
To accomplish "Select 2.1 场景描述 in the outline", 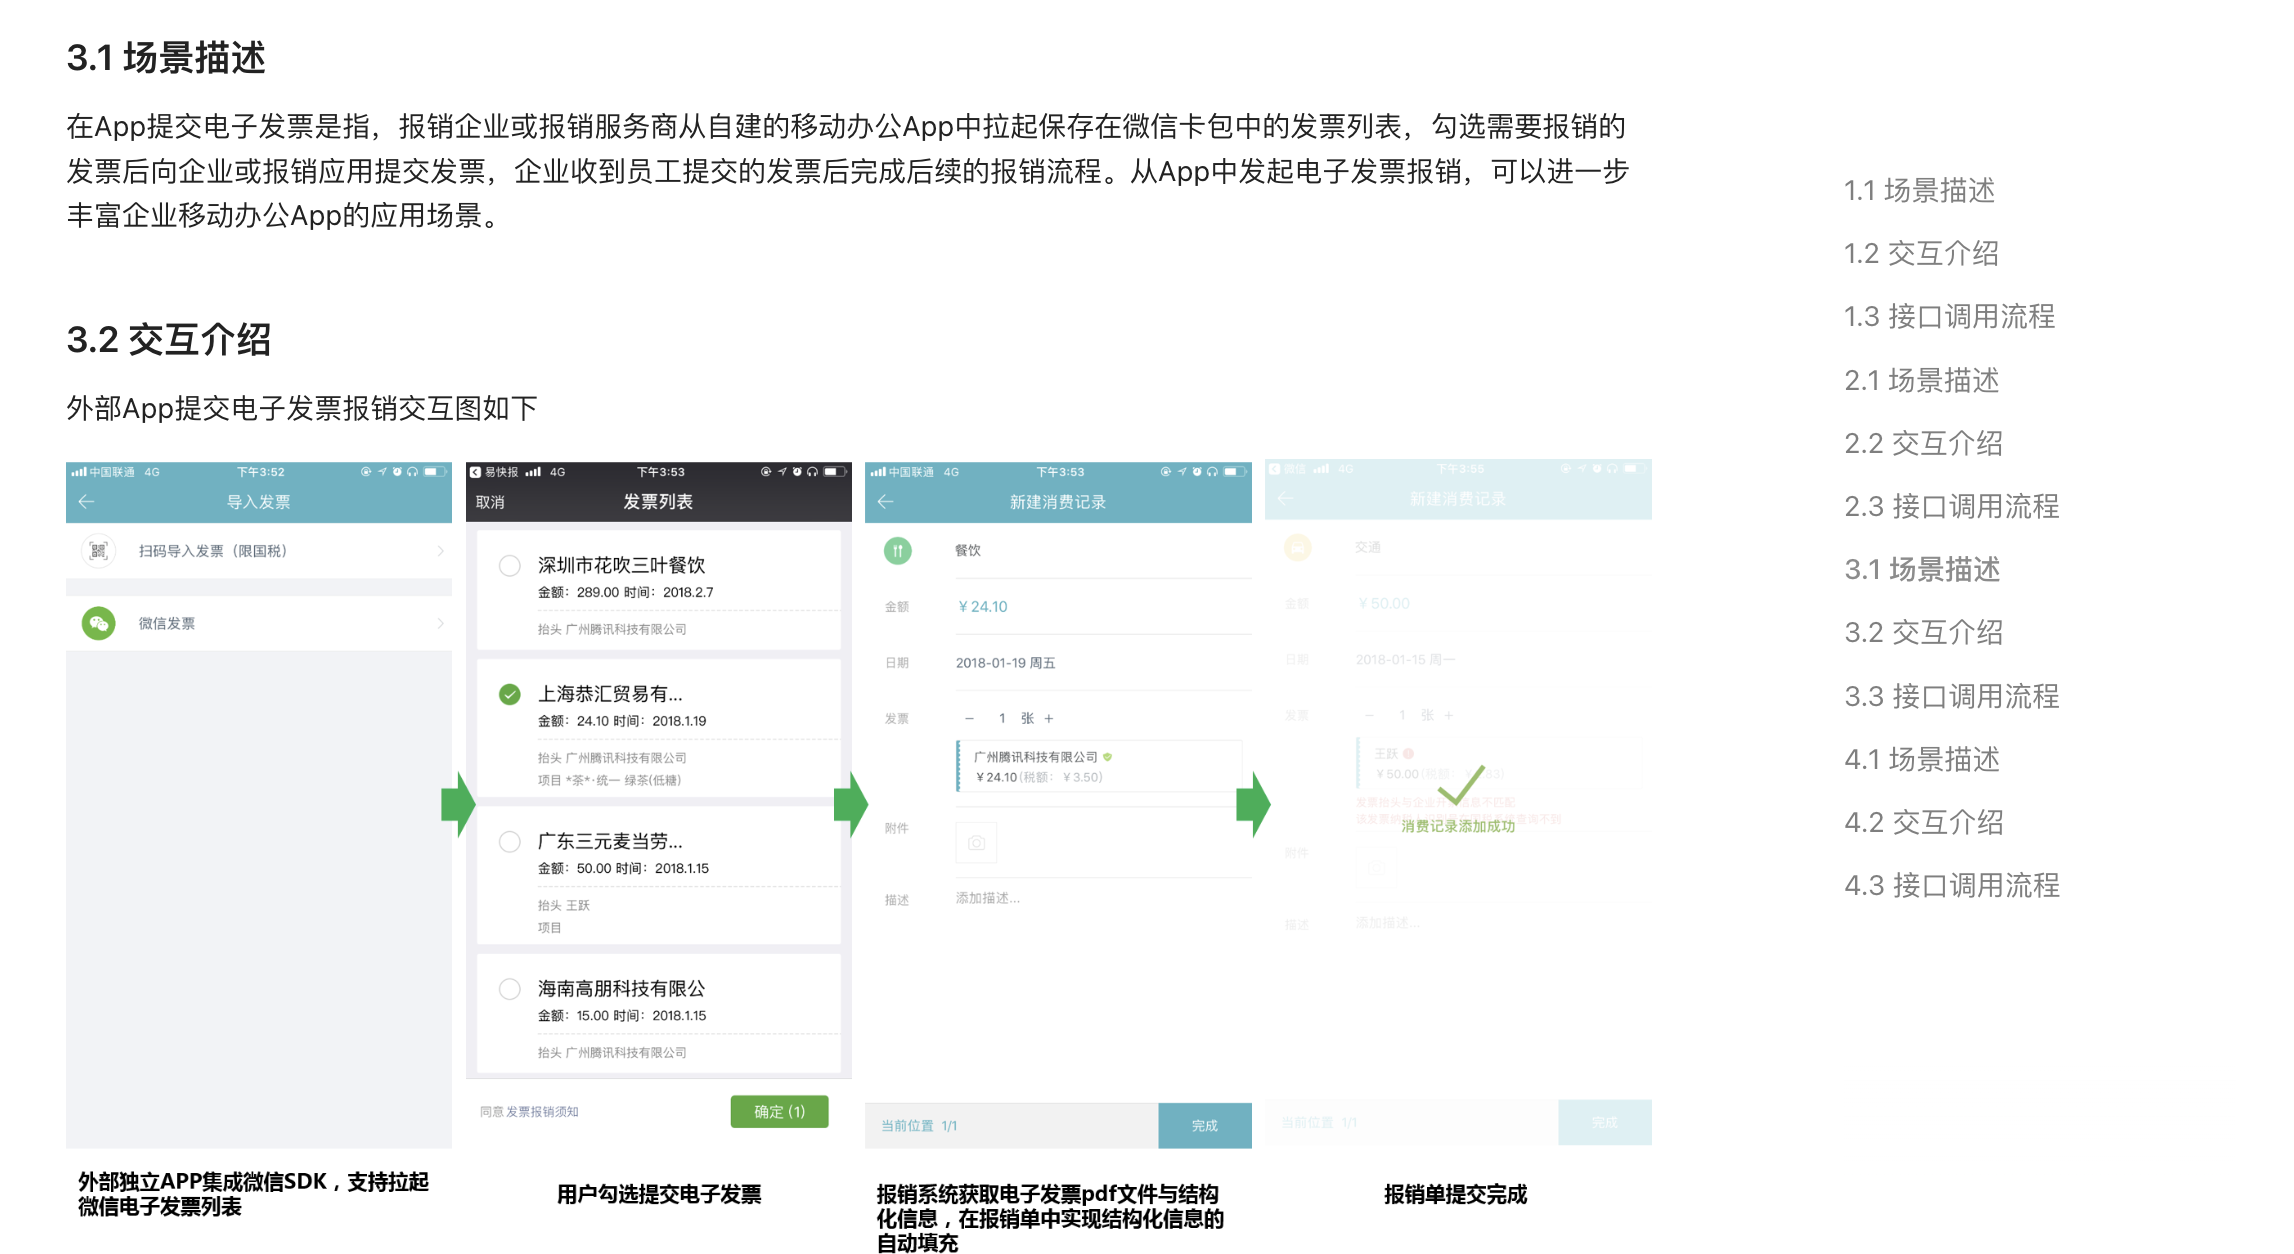I will point(1921,380).
